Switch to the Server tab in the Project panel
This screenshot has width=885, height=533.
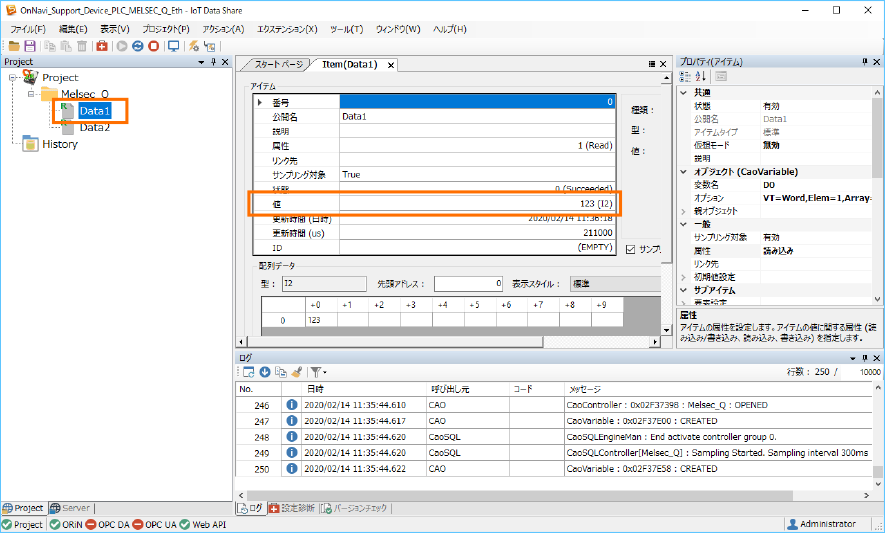pyautogui.click(x=71, y=508)
